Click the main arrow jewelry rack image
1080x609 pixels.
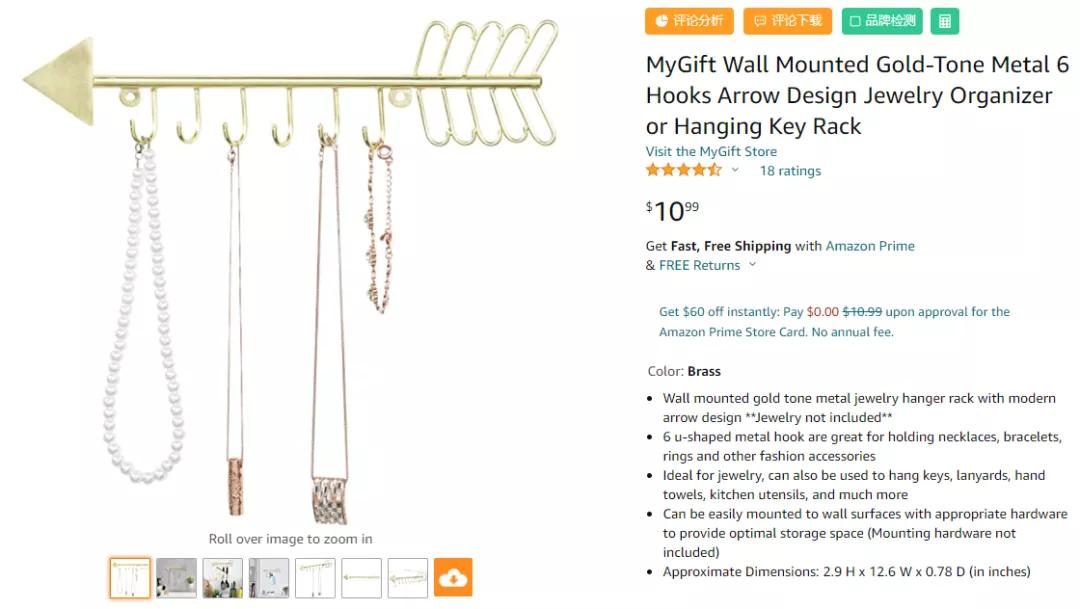290,260
